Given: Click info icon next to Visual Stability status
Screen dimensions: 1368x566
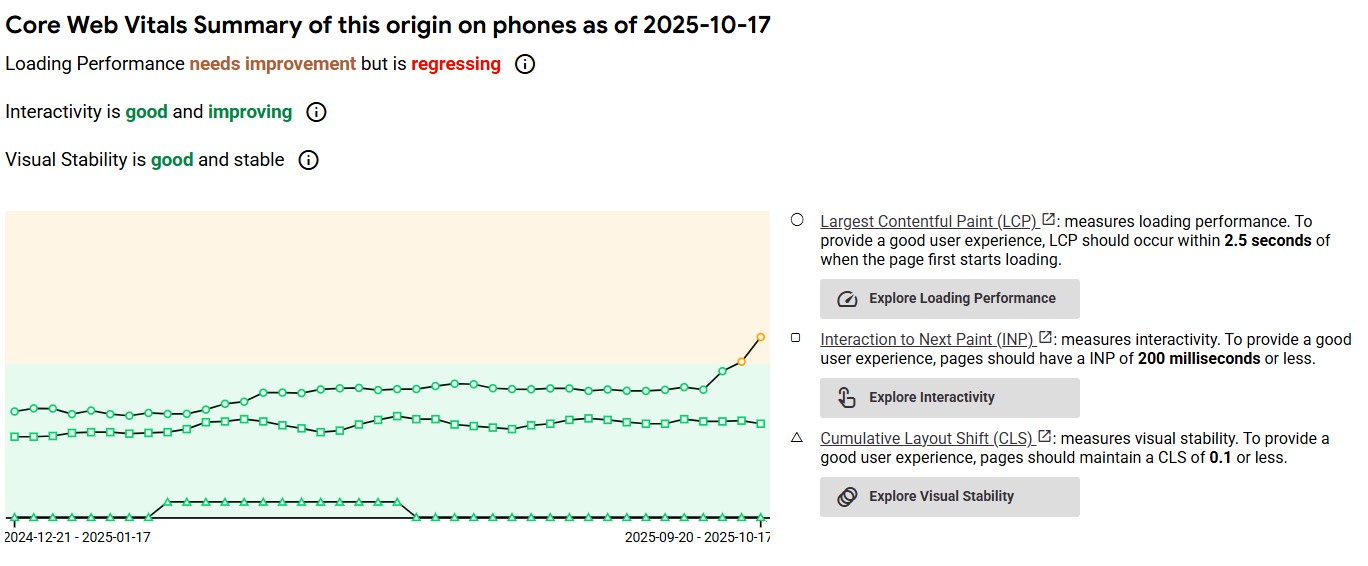Looking at the screenshot, I should pos(309,160).
